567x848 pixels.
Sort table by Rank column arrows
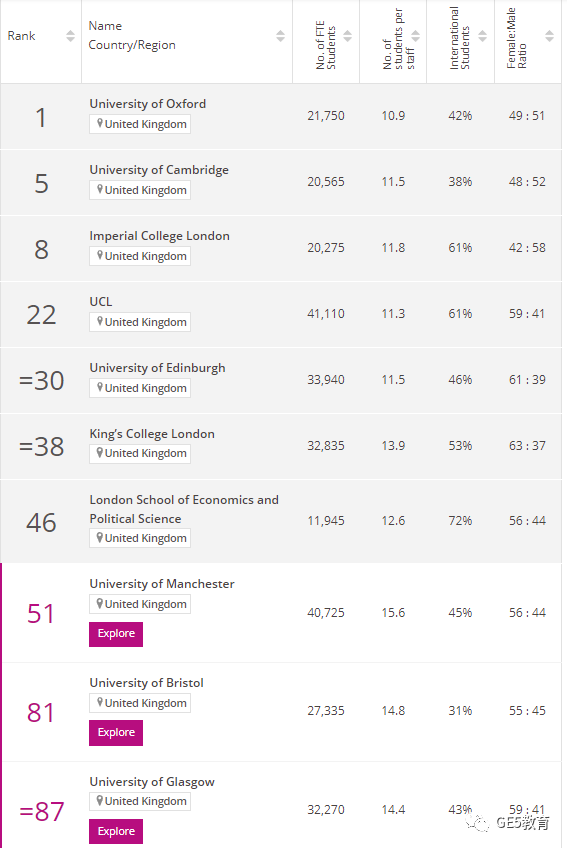pyautogui.click(x=70, y=36)
